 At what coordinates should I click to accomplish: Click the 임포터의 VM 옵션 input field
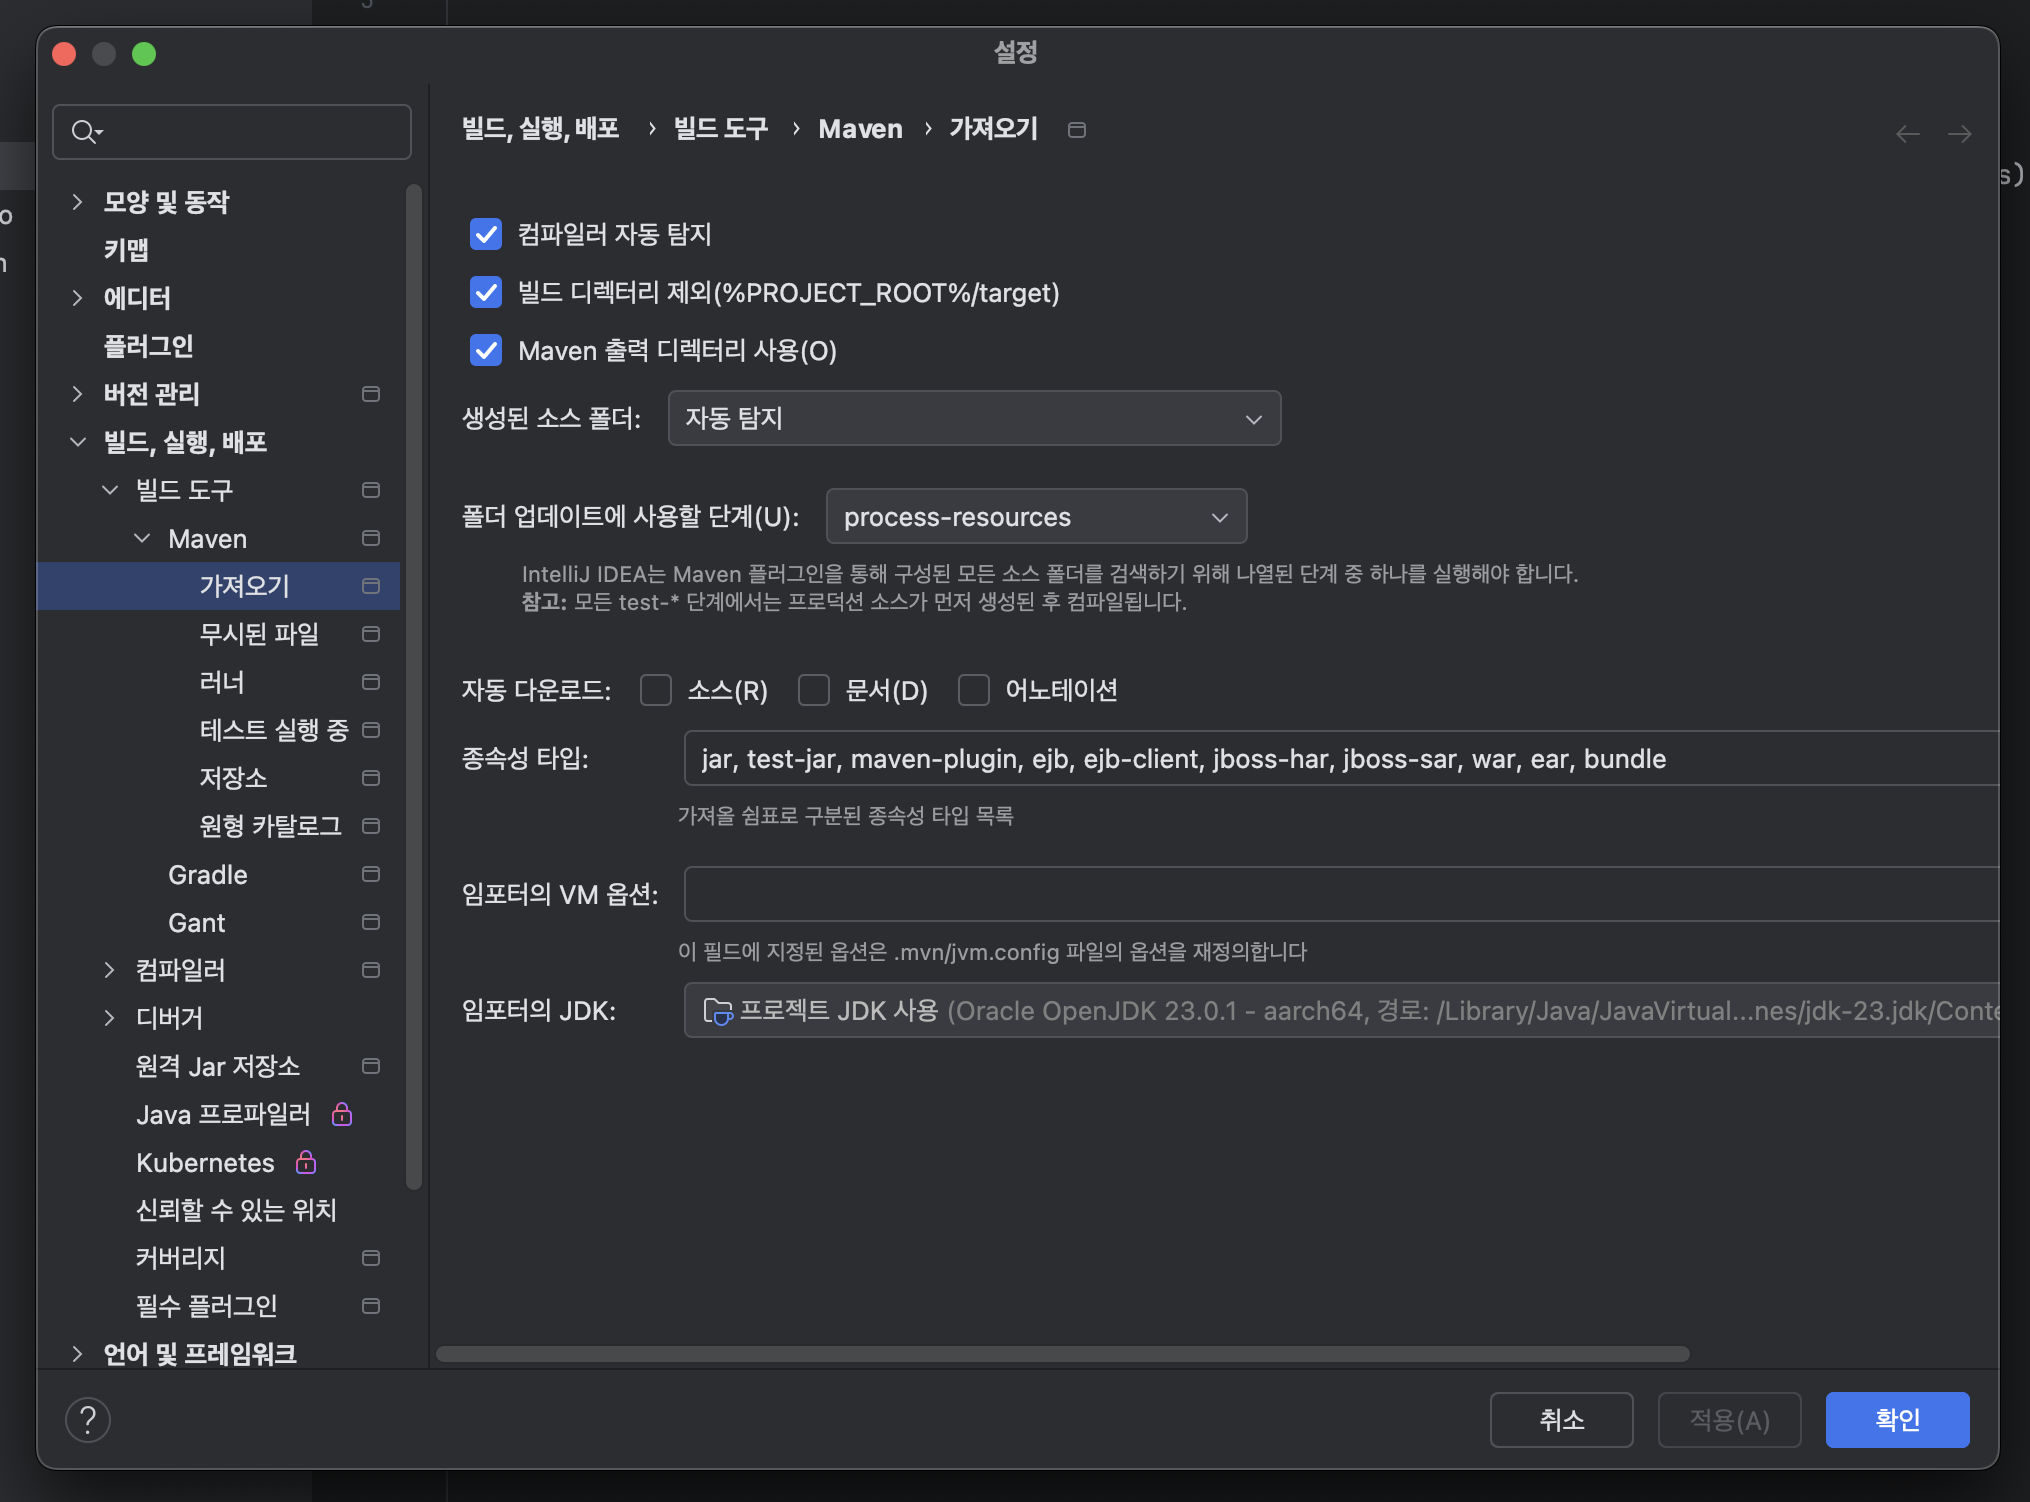click(x=1340, y=894)
